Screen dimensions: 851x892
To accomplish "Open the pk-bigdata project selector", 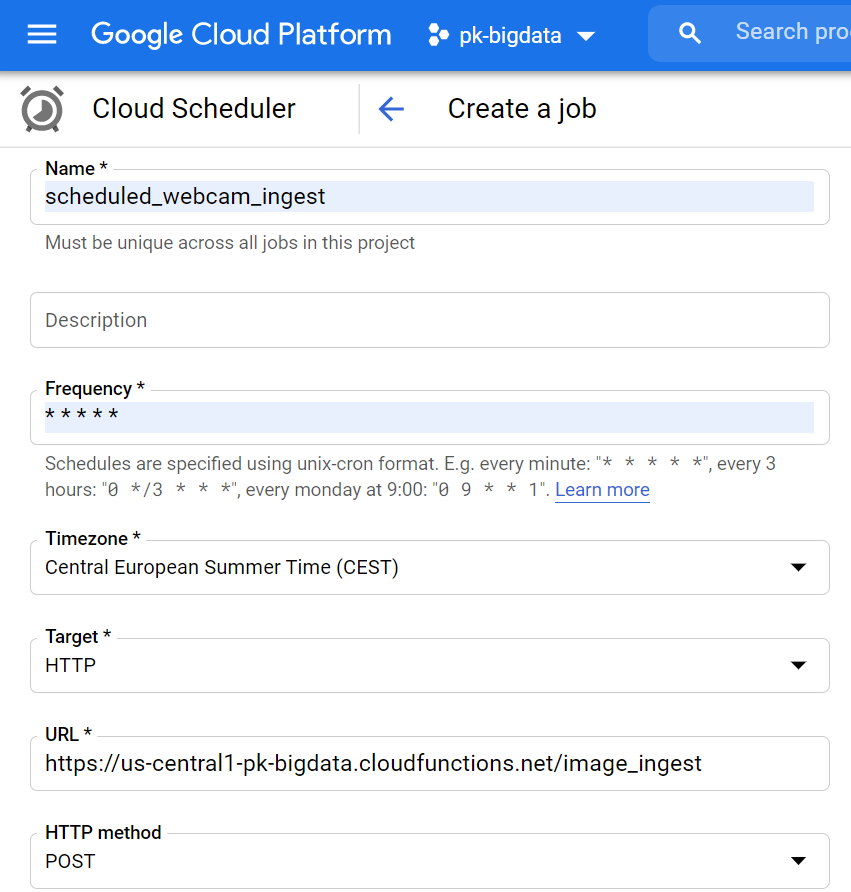I will tap(511, 35).
